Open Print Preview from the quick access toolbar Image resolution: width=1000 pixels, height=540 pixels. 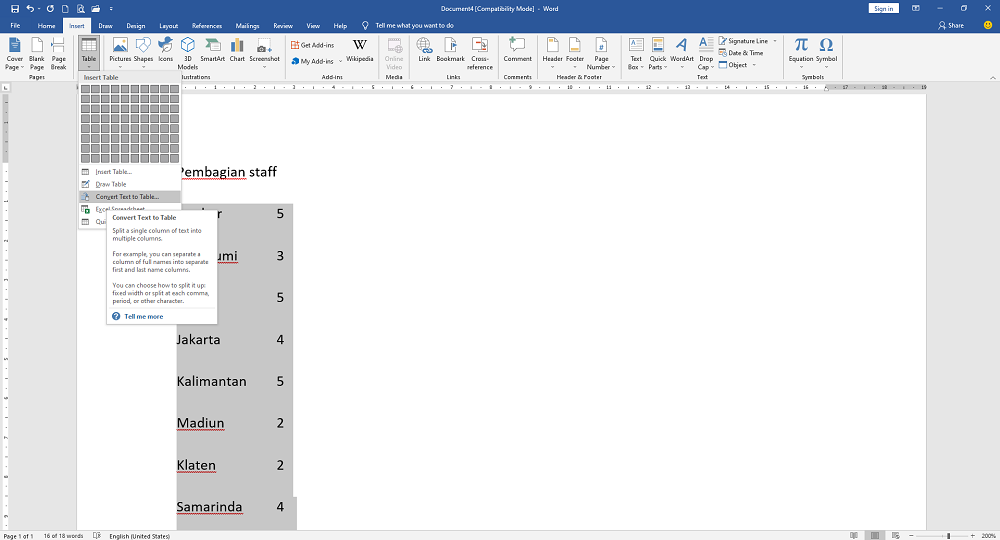tap(80, 9)
